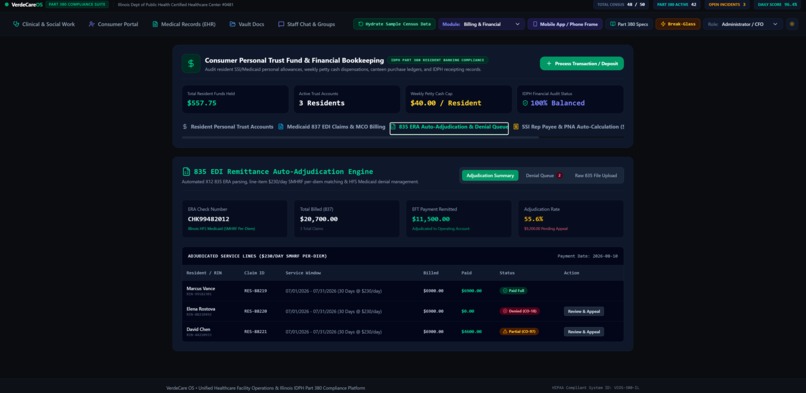Click the Adjudication Rate 55.6% value
The image size is (806, 393).
[534, 219]
